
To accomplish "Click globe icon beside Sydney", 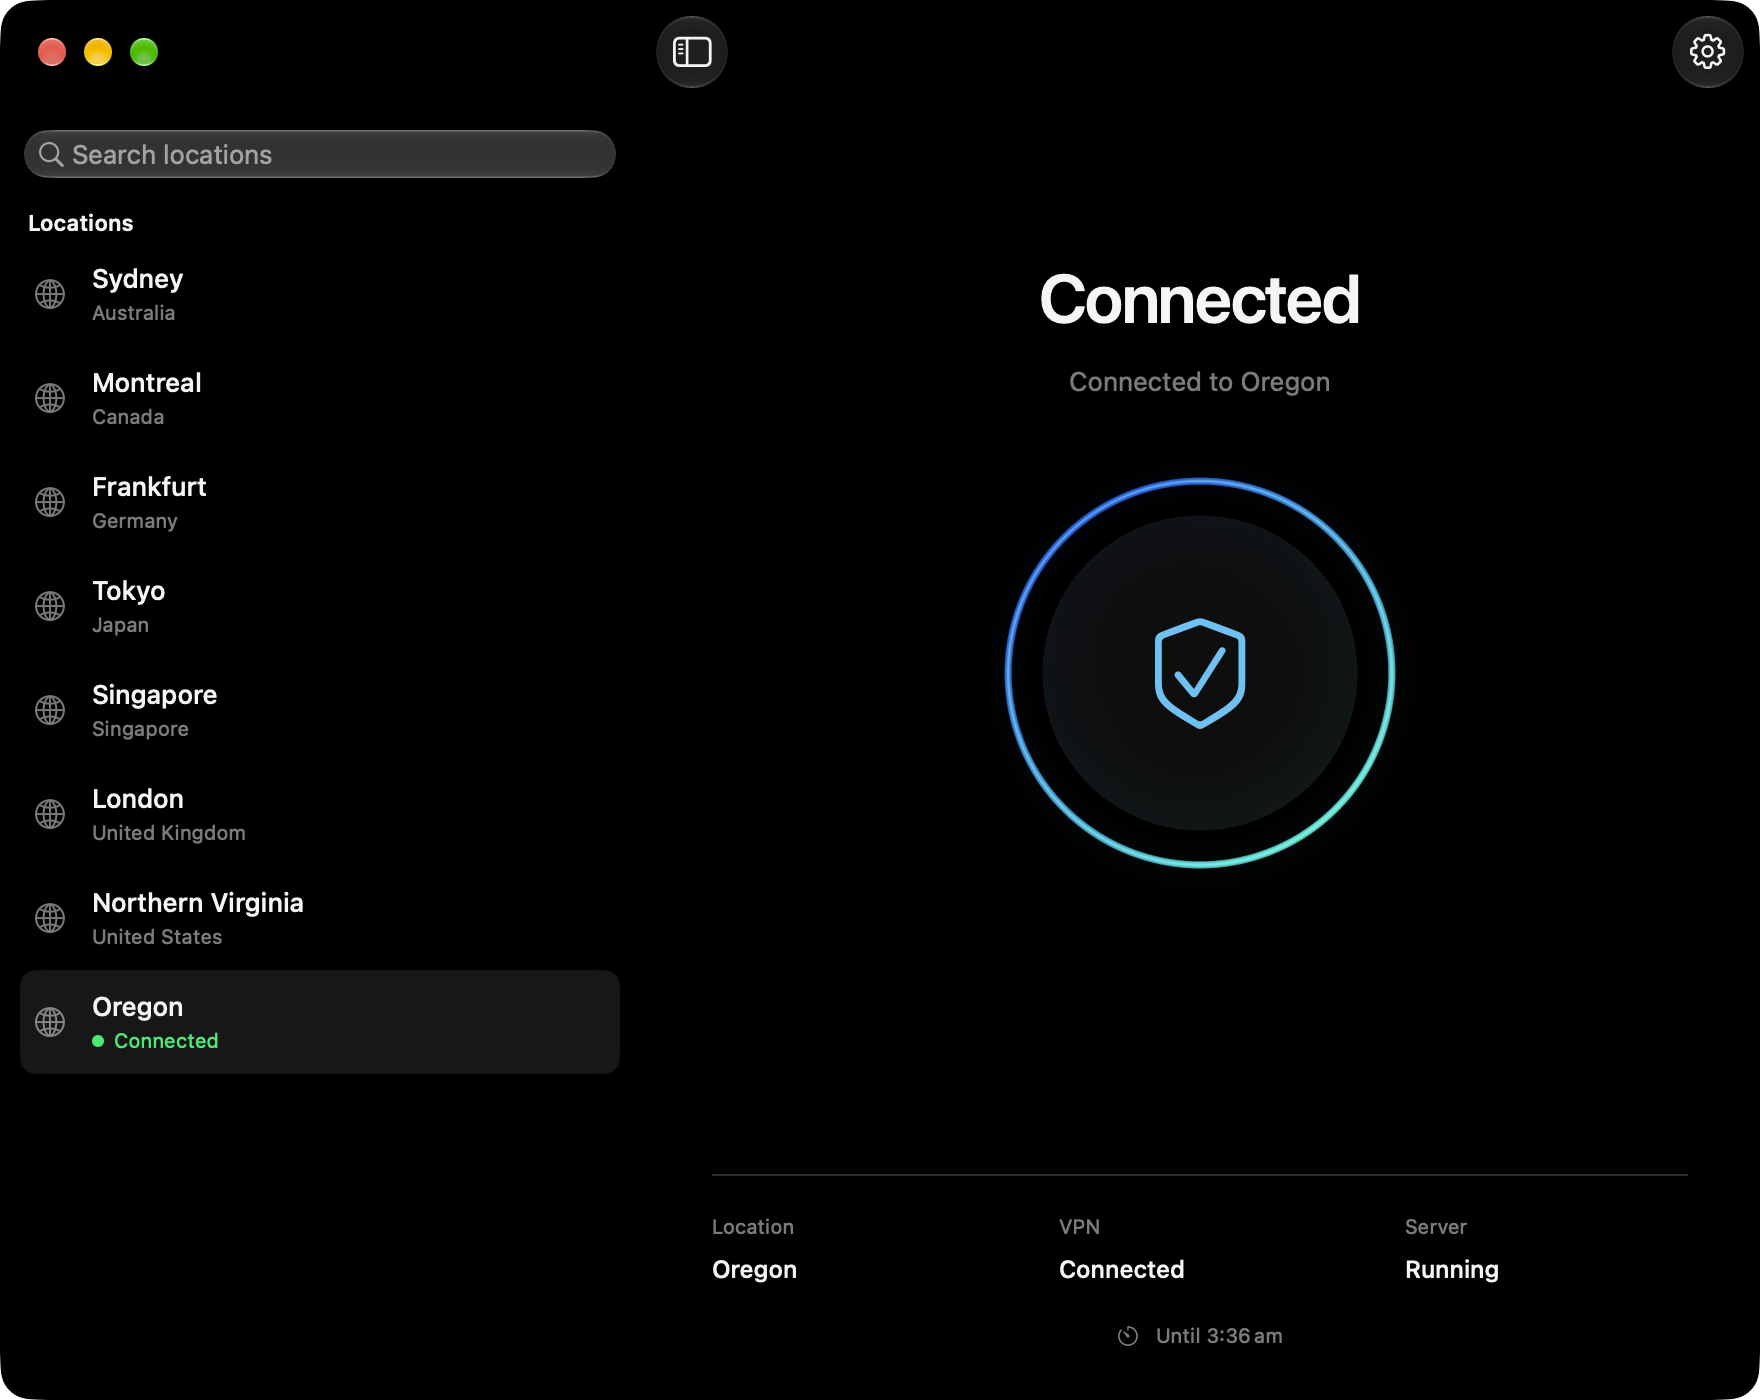I will tap(50, 294).
